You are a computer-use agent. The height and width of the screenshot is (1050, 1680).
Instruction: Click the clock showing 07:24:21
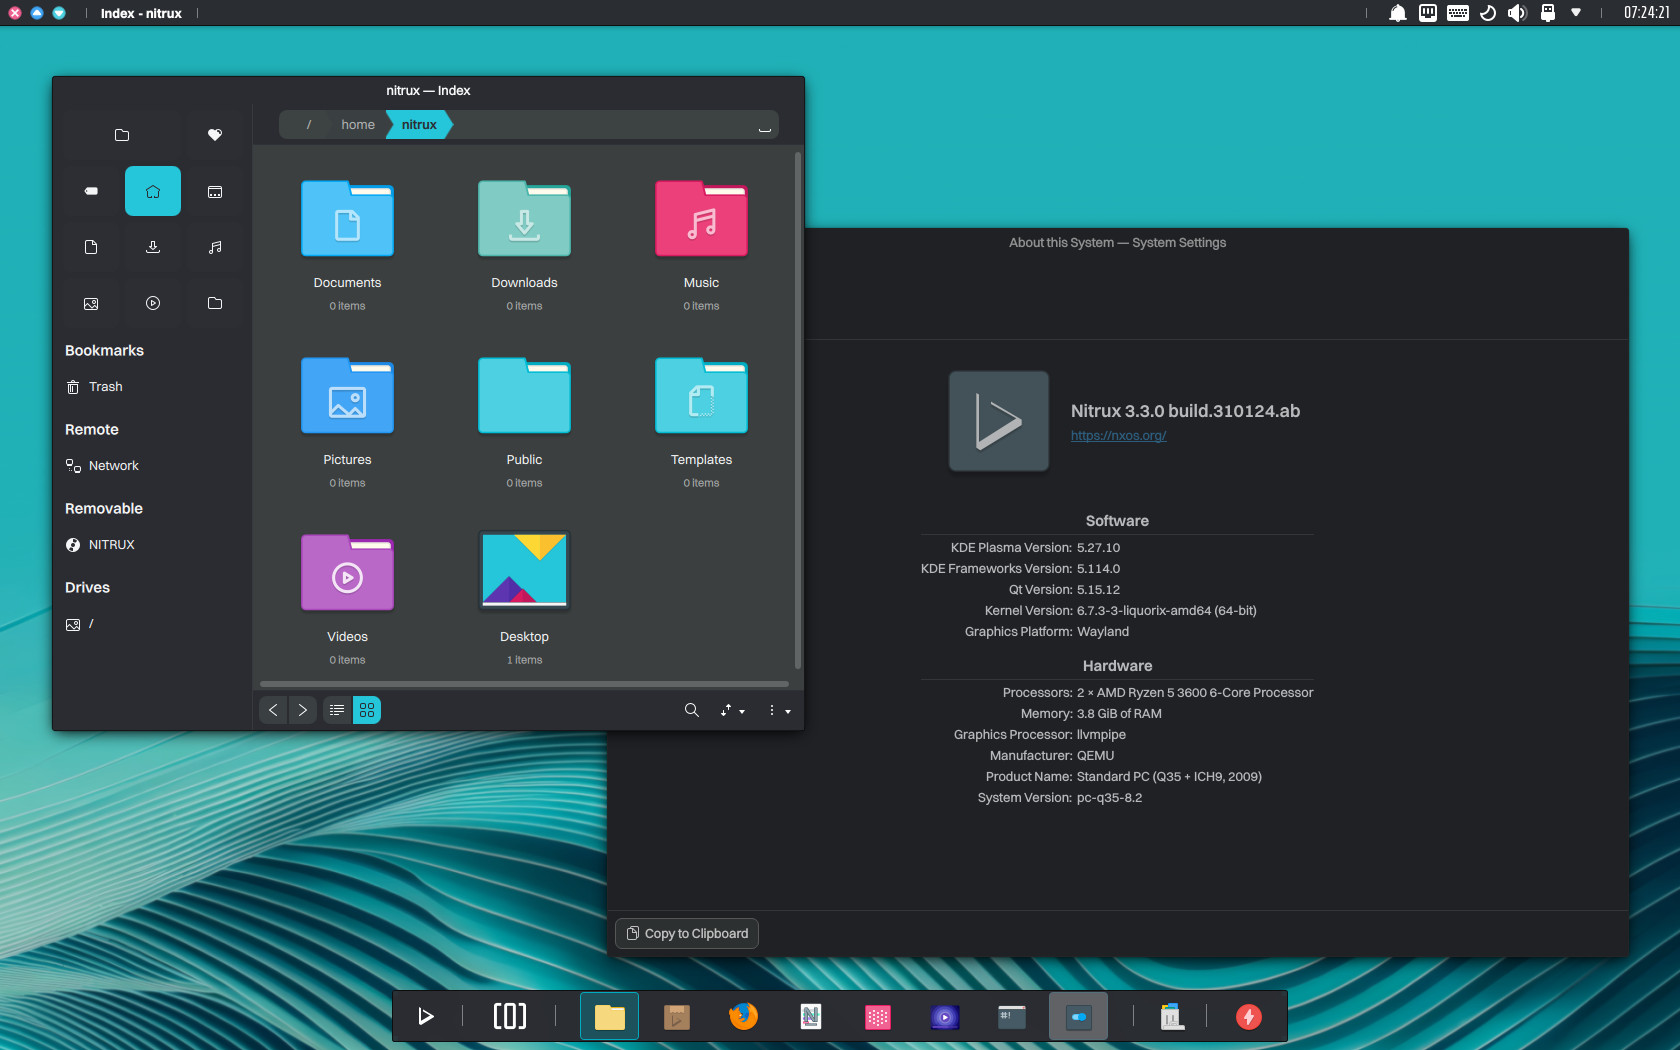click(x=1646, y=13)
